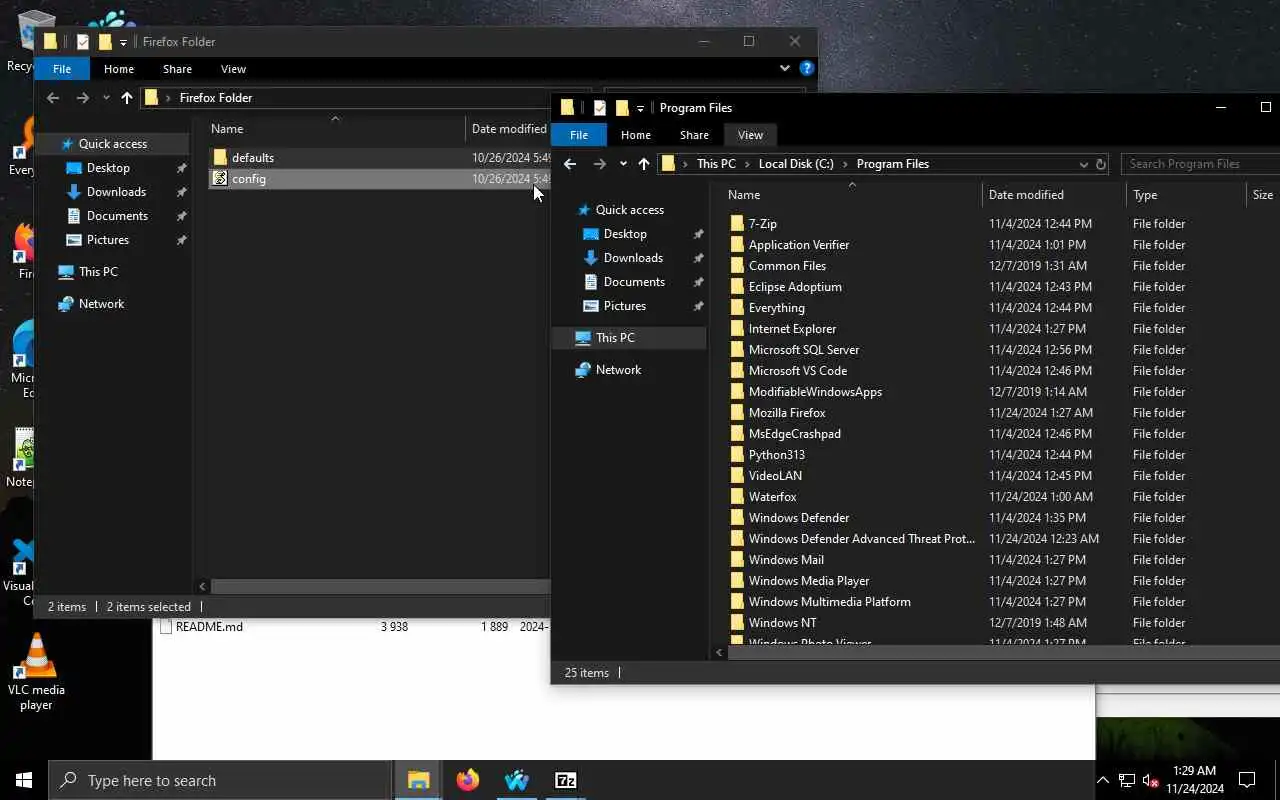Open the View tab in Firefox Folder window
The height and width of the screenshot is (800, 1280).
[233, 69]
